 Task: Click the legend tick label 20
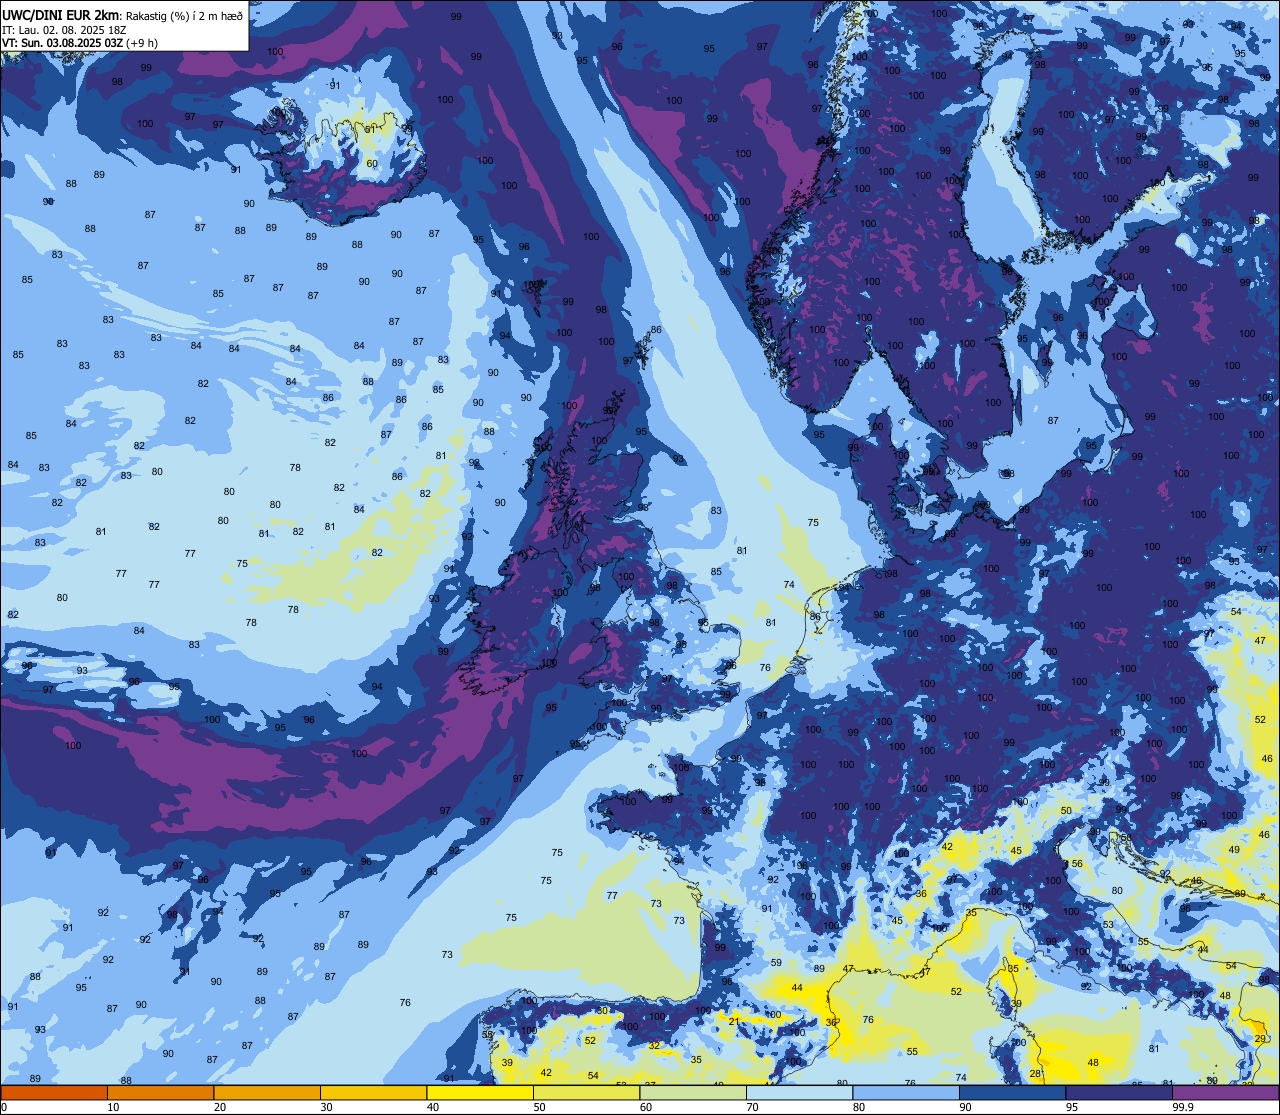pyautogui.click(x=220, y=1107)
